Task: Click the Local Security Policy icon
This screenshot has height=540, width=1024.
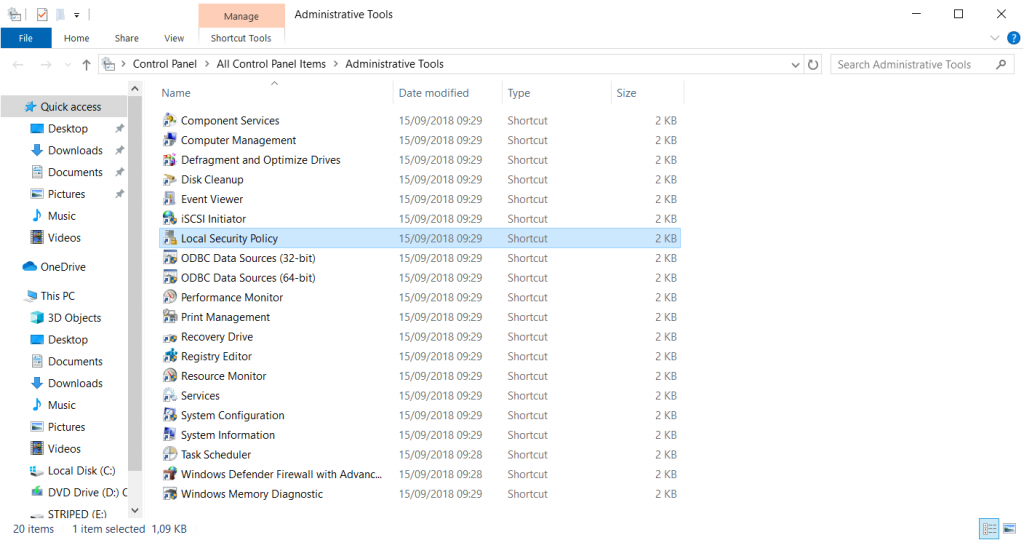Action: pyautogui.click(x=170, y=238)
